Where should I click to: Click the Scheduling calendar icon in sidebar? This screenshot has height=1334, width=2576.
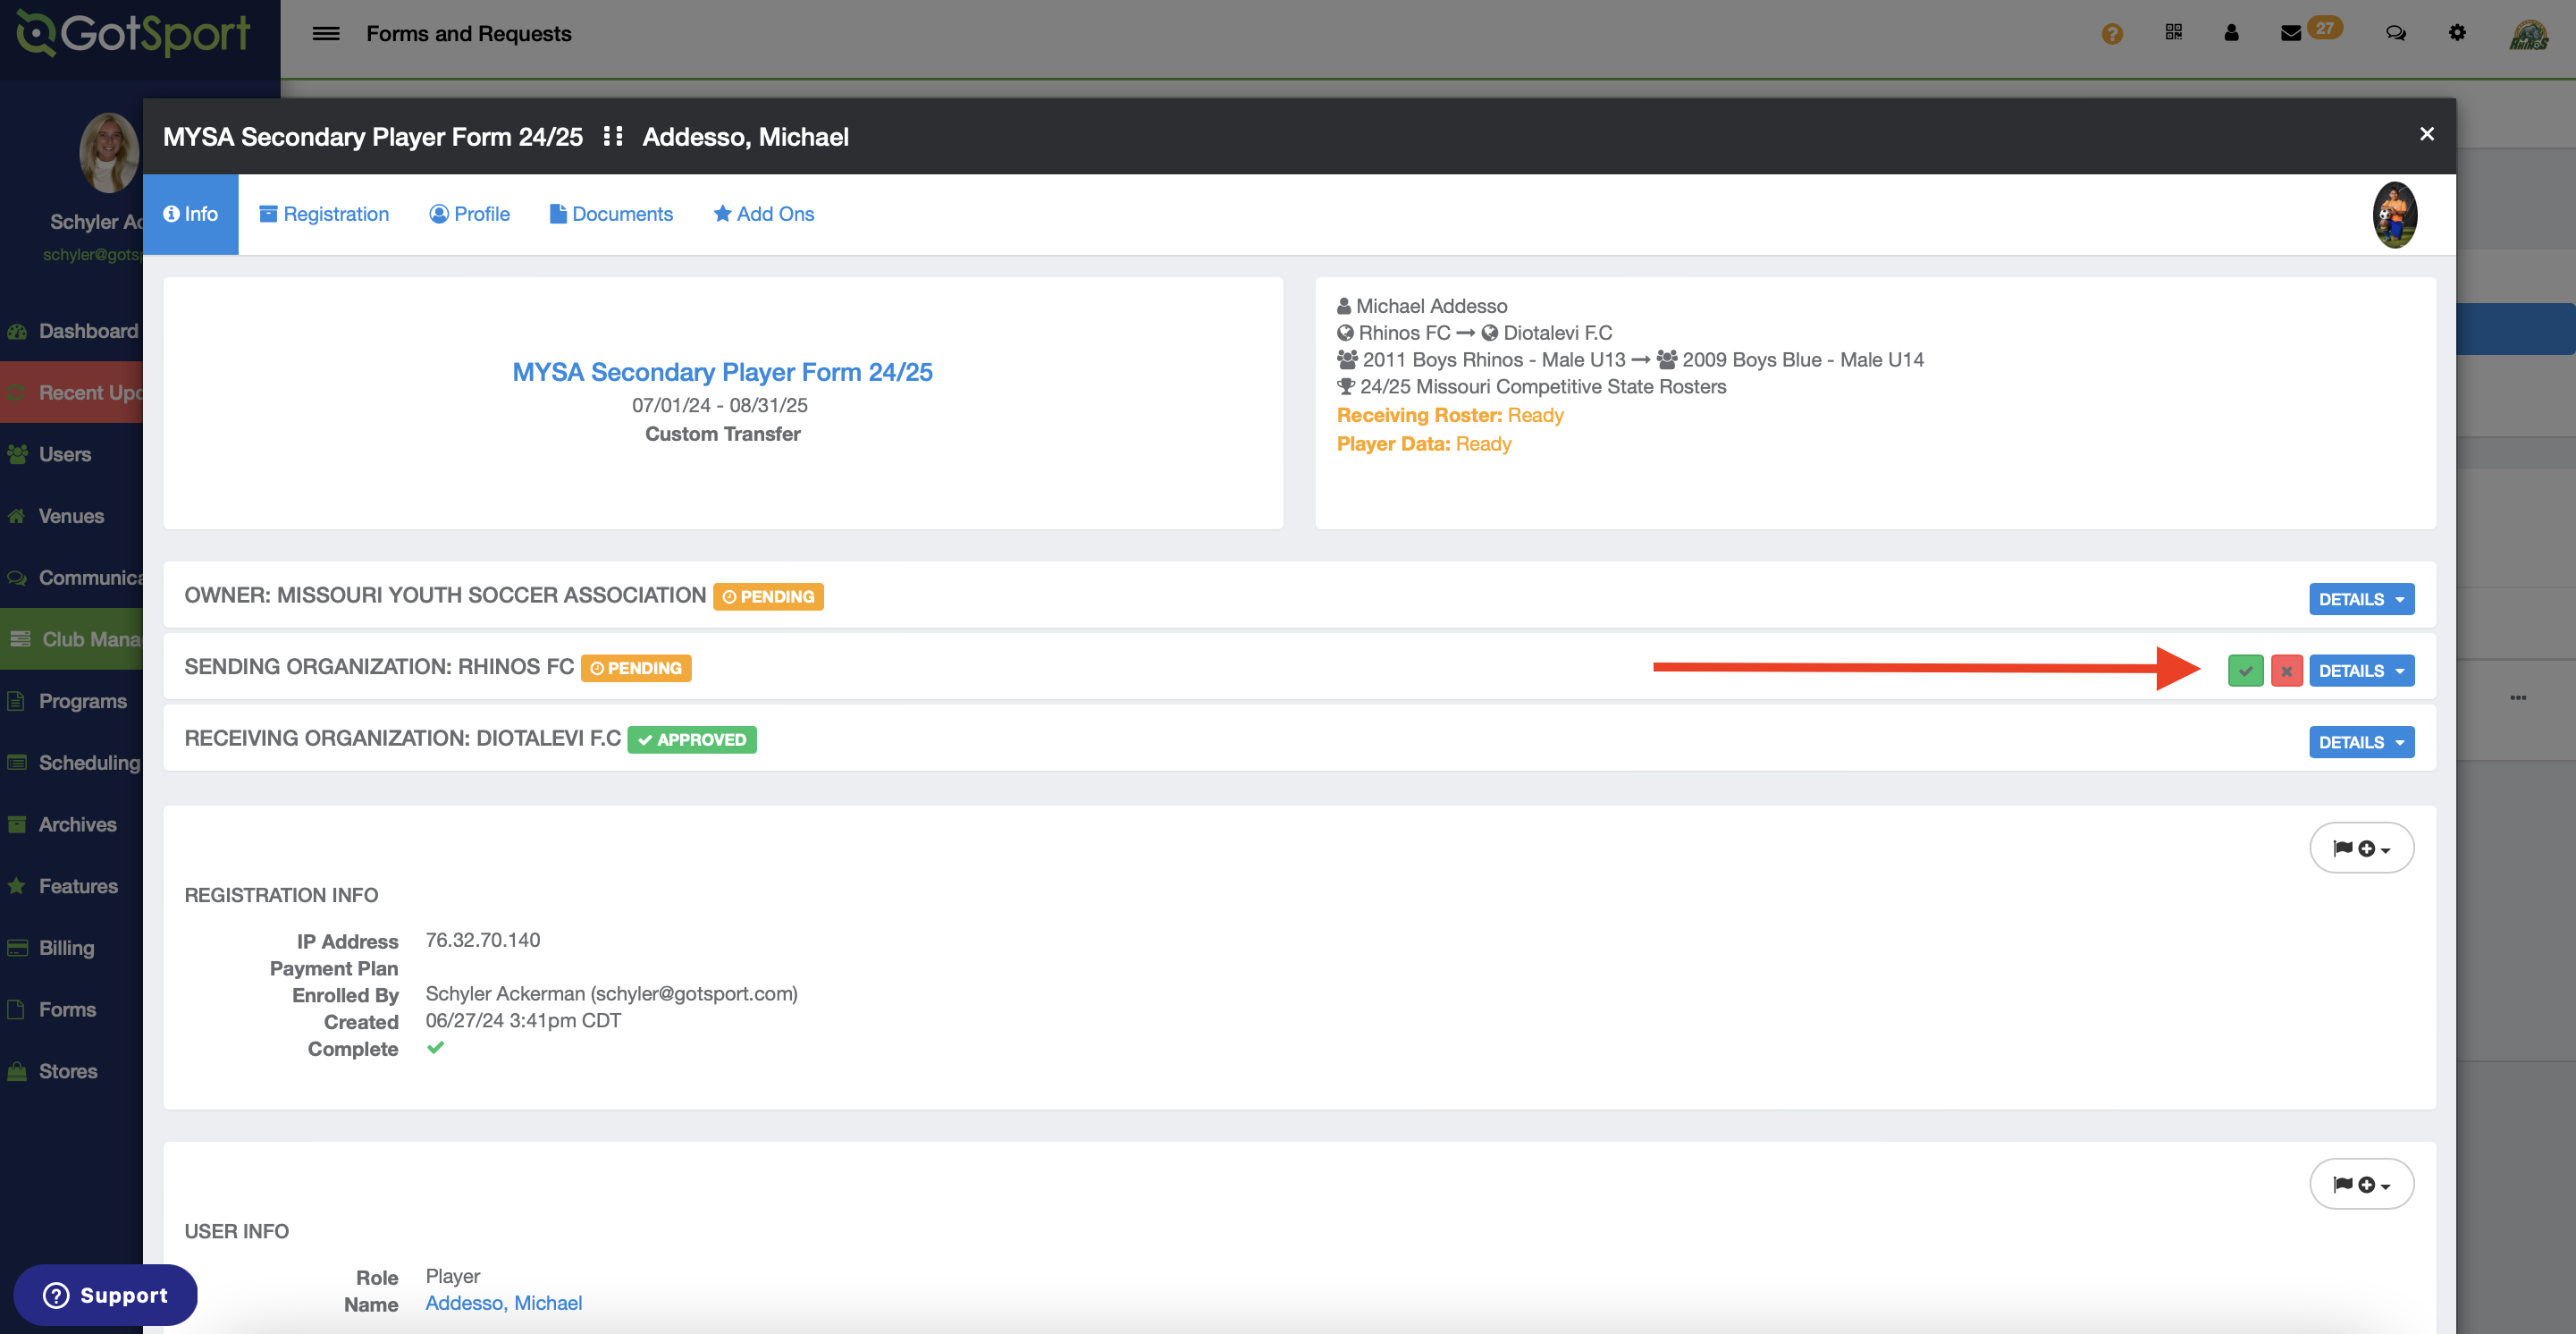17,762
